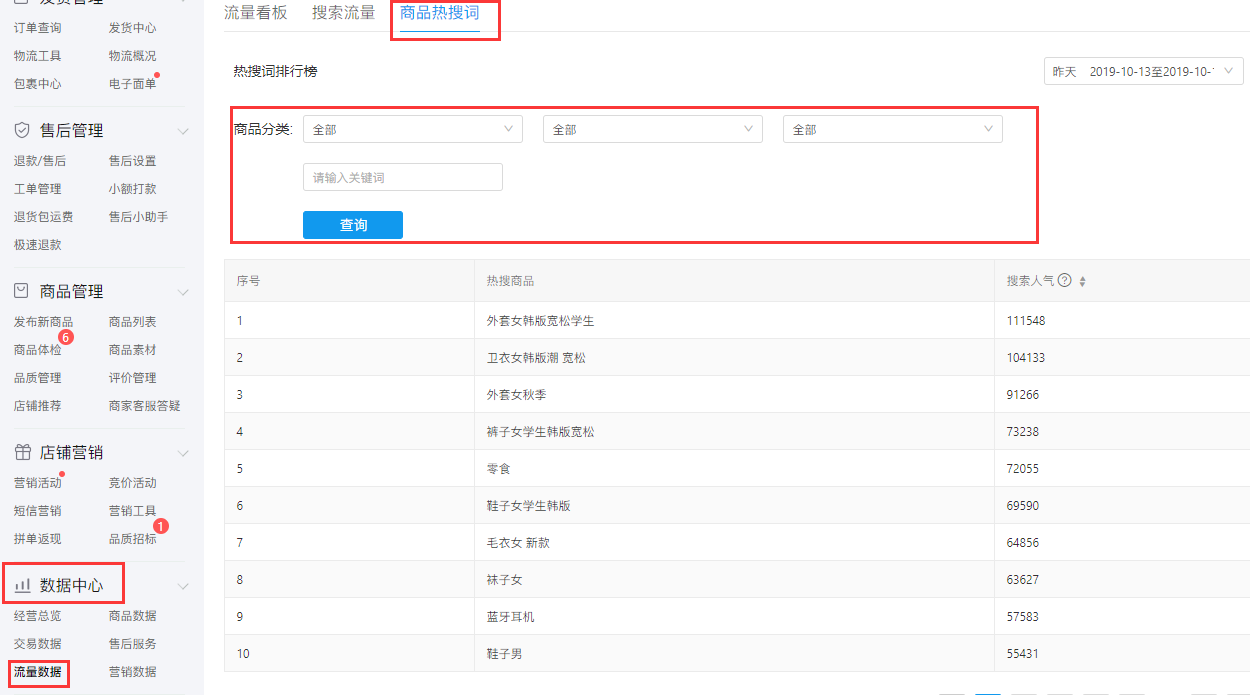
Task: Open the first 商品分类 dropdown
Action: (412, 129)
